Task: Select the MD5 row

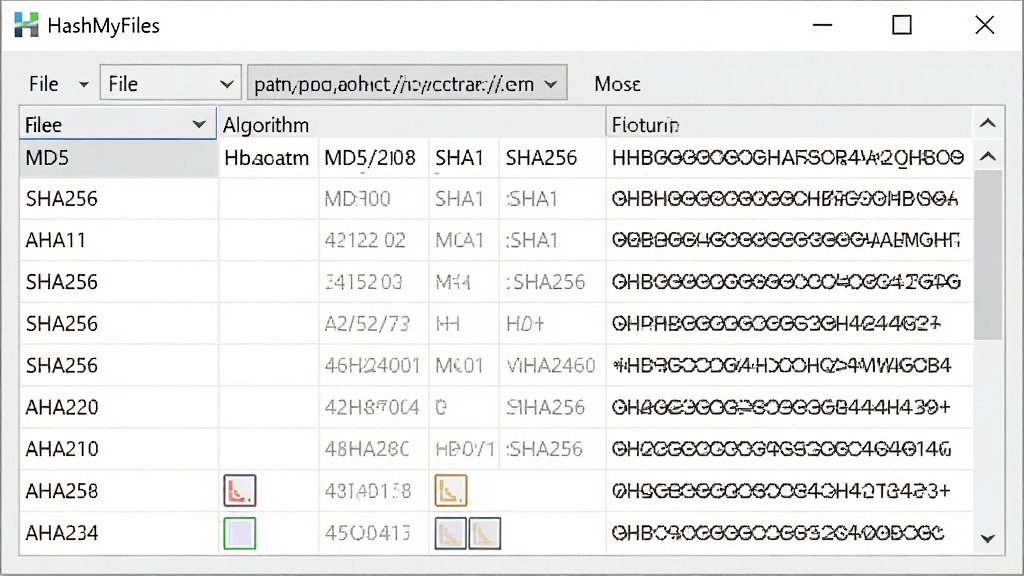Action: pos(119,157)
